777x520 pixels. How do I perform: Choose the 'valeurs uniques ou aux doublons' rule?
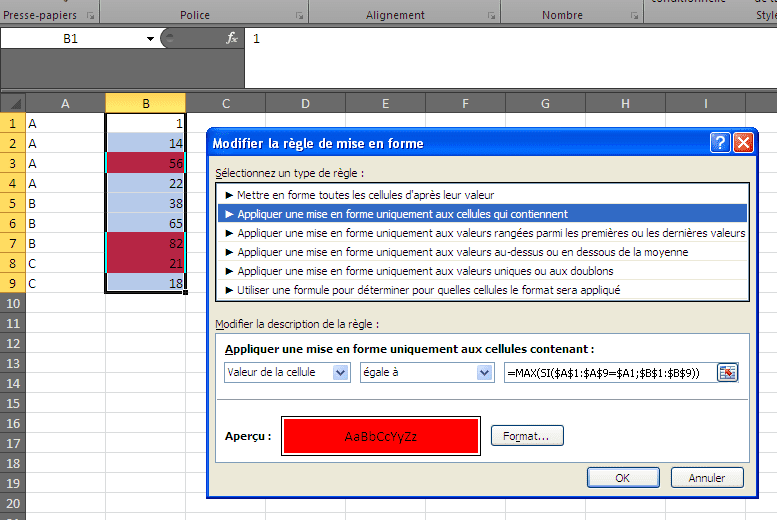tap(425, 271)
